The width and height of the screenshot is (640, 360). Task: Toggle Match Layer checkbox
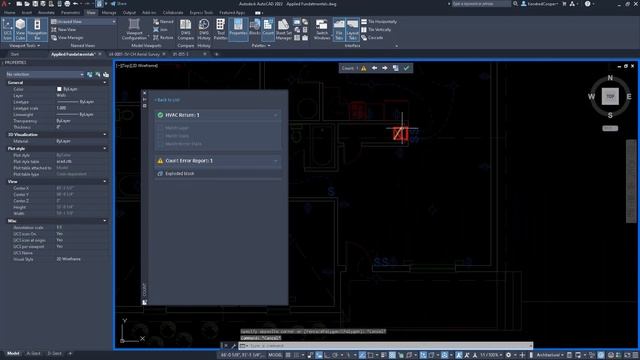[160, 128]
